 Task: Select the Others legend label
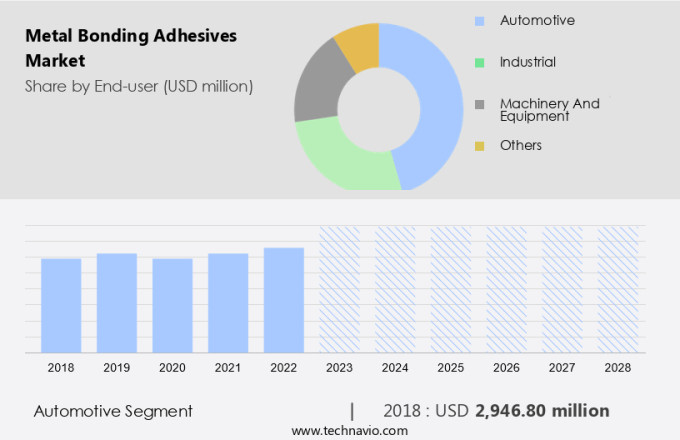(520, 145)
